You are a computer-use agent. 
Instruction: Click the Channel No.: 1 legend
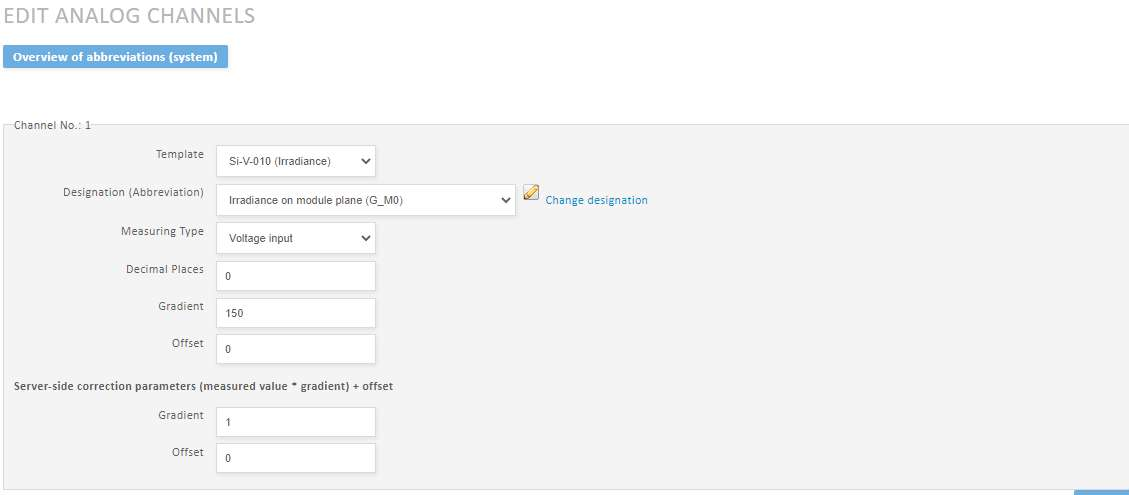pos(52,126)
